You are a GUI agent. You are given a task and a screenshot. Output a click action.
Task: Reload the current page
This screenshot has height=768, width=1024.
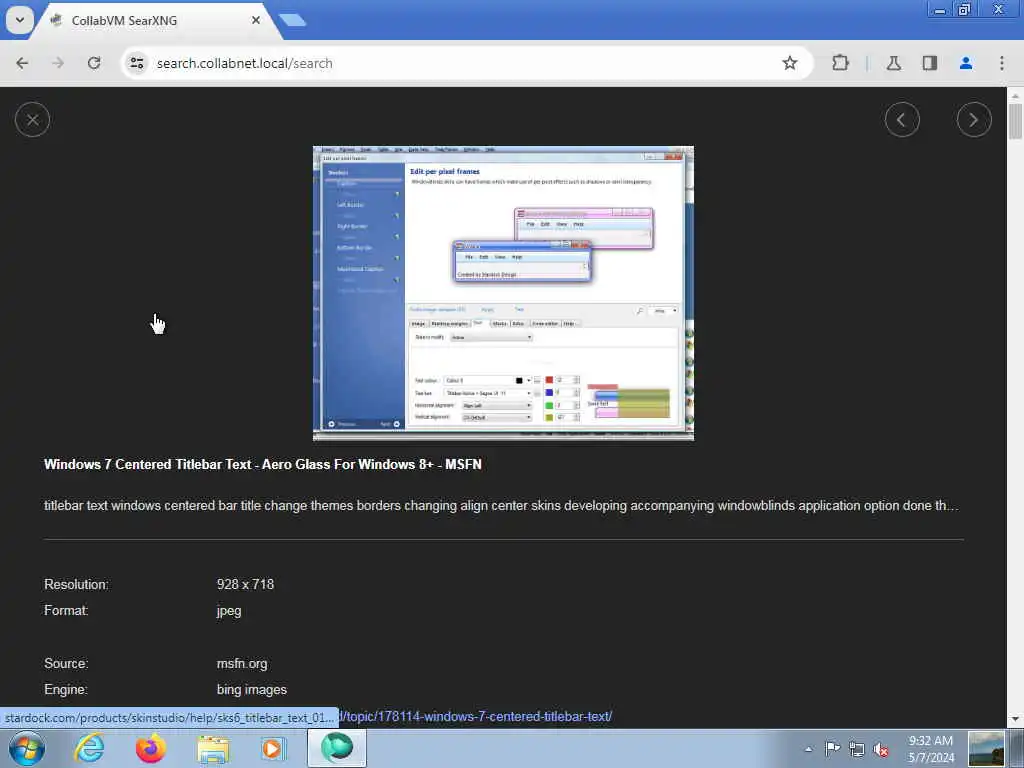pyautogui.click(x=94, y=63)
